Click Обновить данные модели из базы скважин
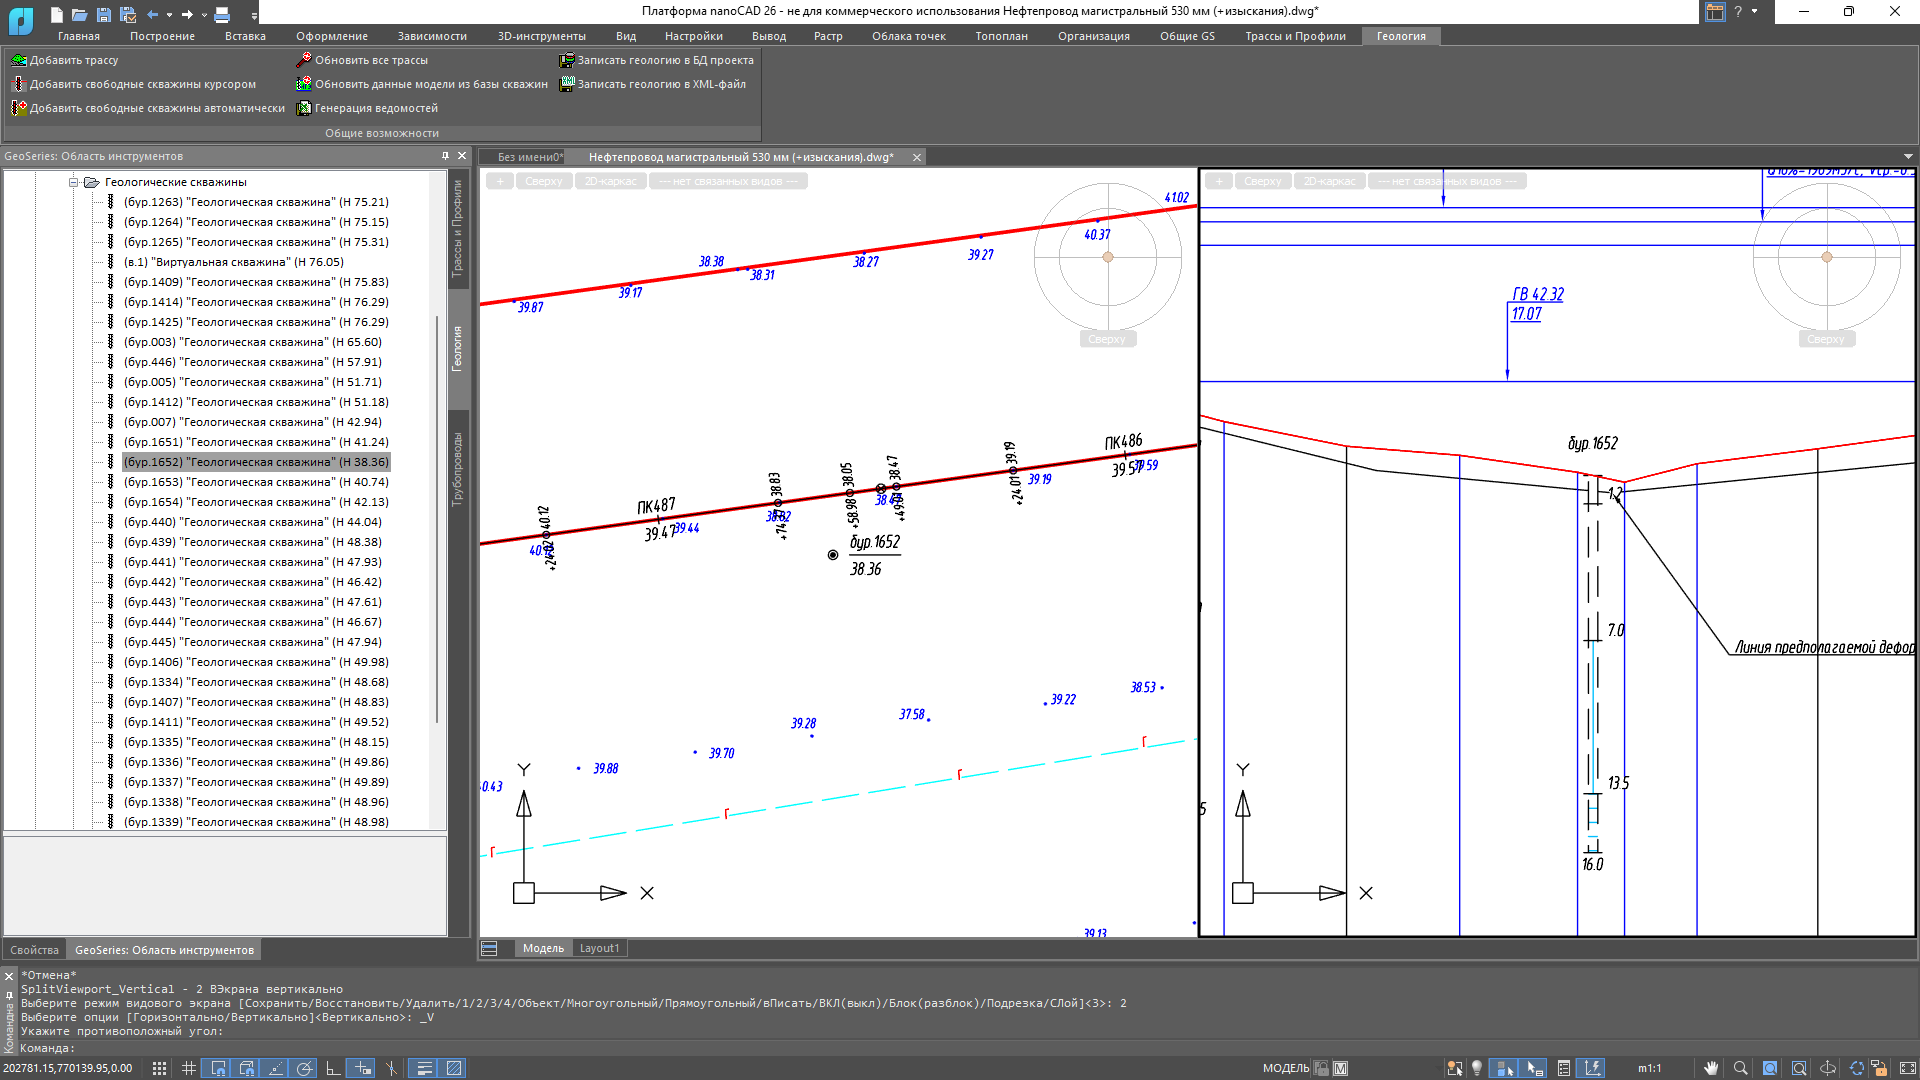1920x1080 pixels. coord(422,84)
